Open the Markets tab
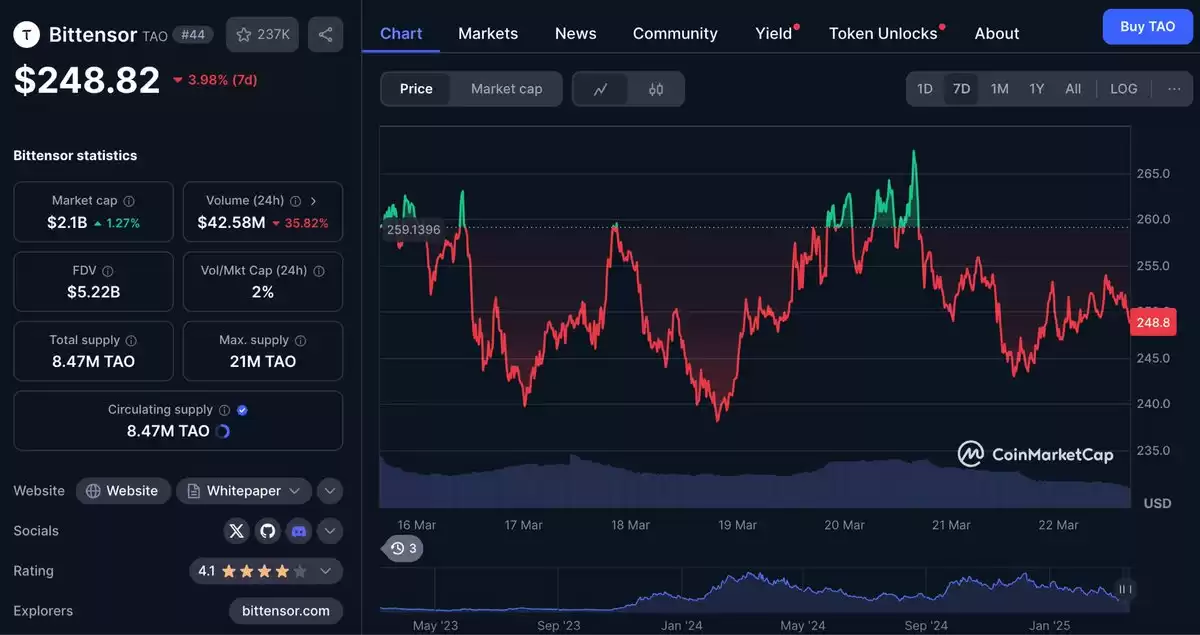This screenshot has height=635, width=1200. (488, 33)
